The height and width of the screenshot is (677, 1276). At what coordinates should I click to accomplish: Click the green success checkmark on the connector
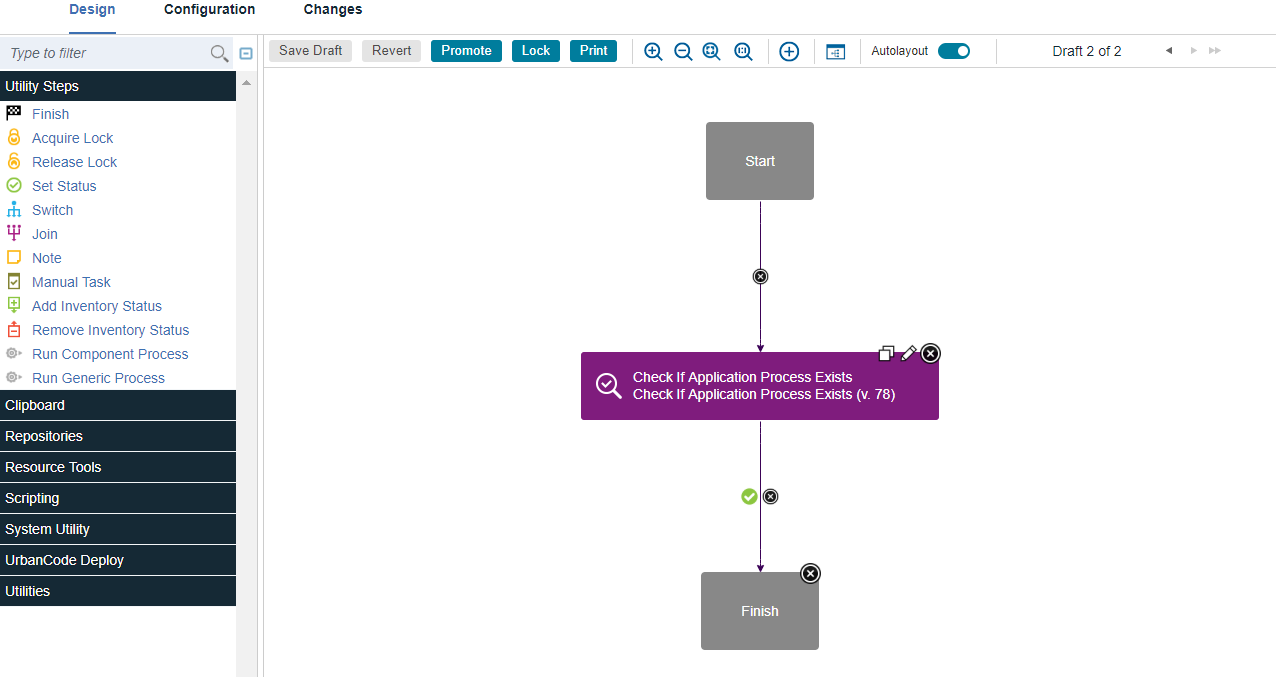click(x=749, y=496)
